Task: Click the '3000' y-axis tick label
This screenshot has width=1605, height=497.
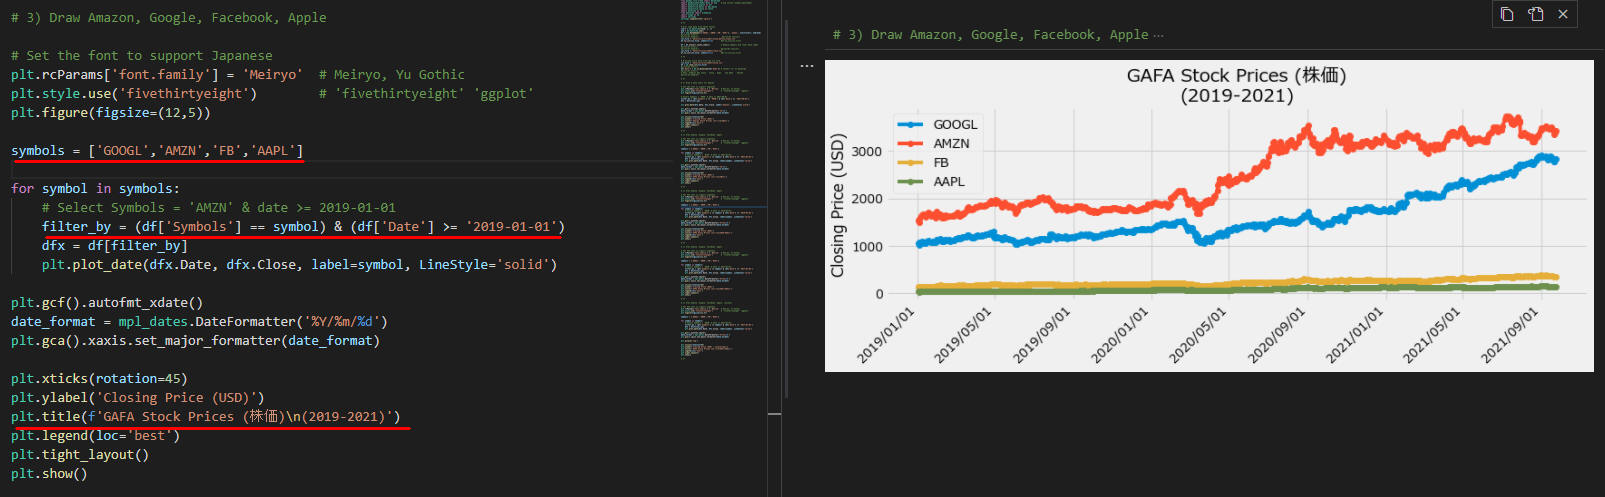Action: point(866,151)
